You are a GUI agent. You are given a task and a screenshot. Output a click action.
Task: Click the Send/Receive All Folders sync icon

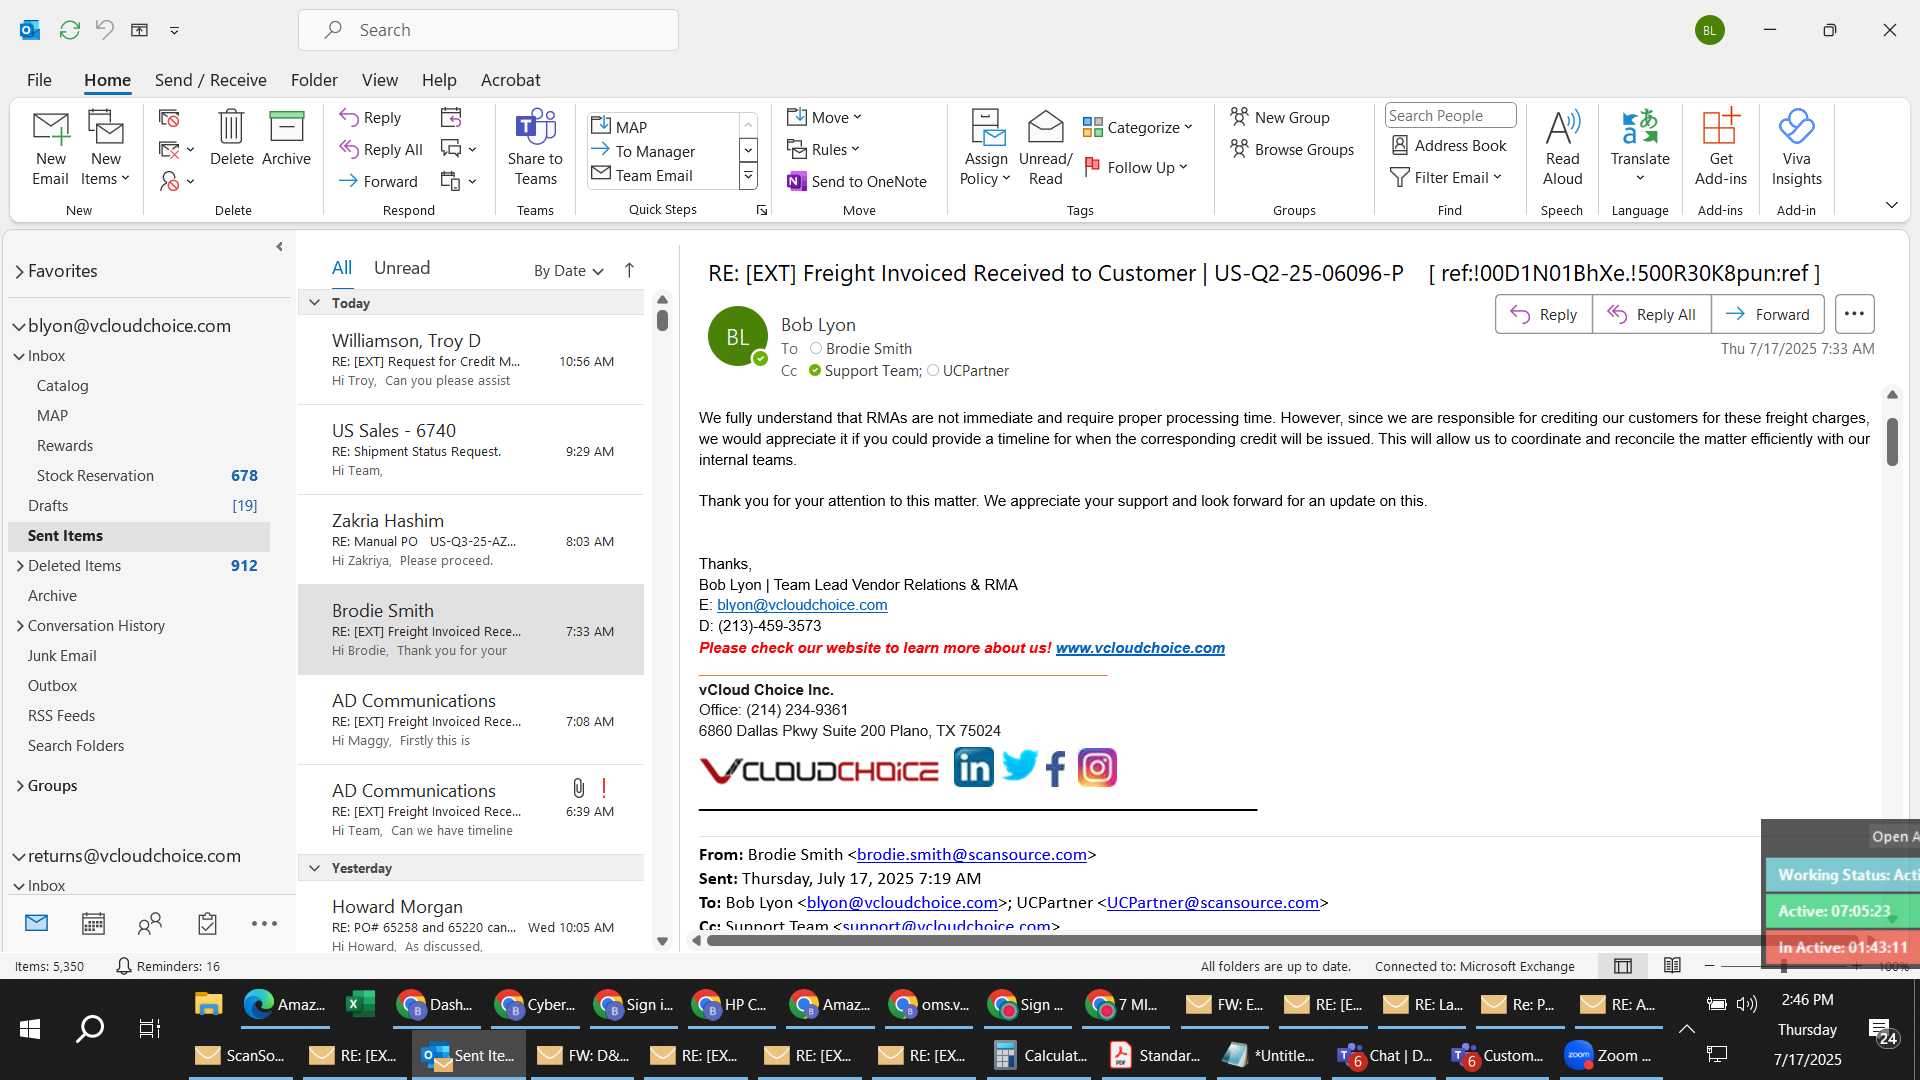pos(69,30)
